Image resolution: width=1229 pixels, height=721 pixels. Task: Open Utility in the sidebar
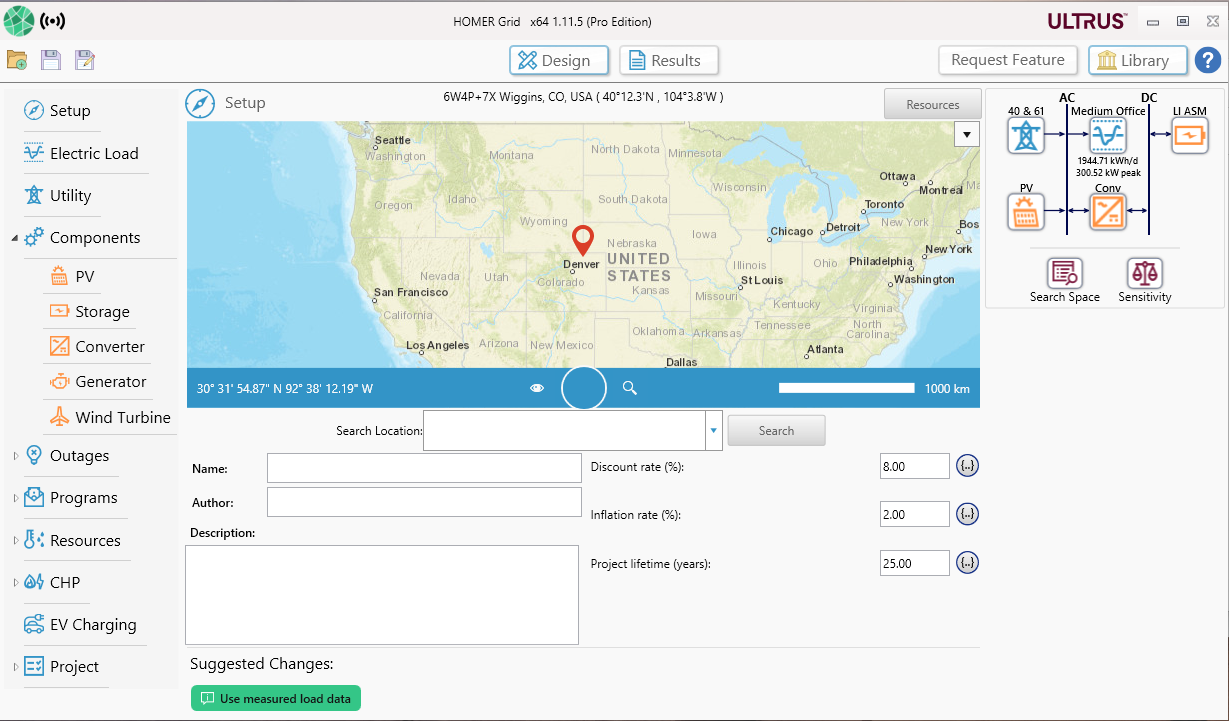pos(57,195)
